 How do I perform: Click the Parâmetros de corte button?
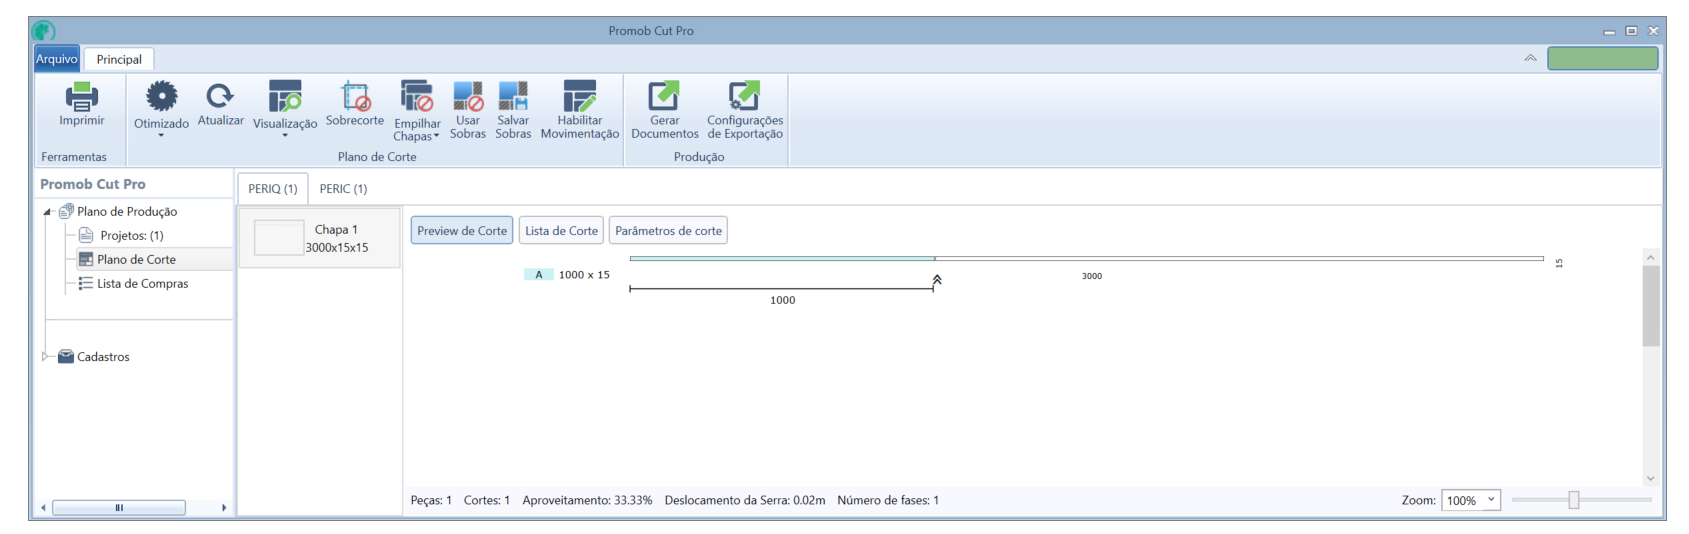tap(668, 231)
